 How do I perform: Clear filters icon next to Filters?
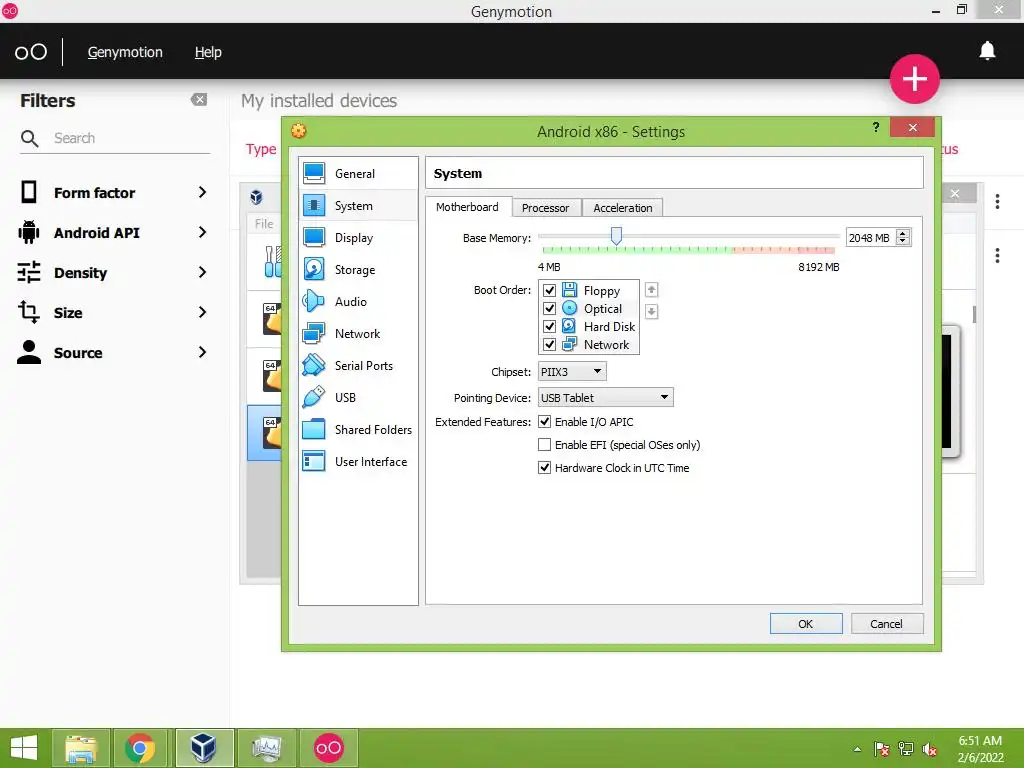coord(199,99)
